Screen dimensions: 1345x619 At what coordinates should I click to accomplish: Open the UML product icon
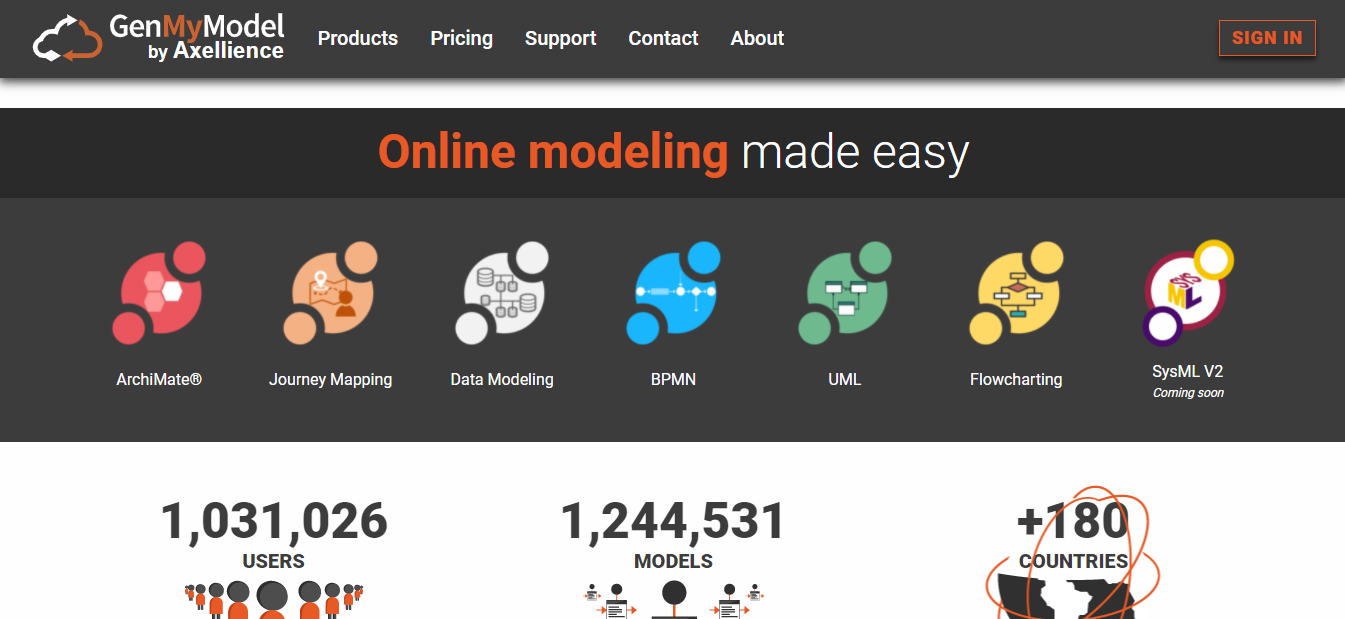(845, 293)
